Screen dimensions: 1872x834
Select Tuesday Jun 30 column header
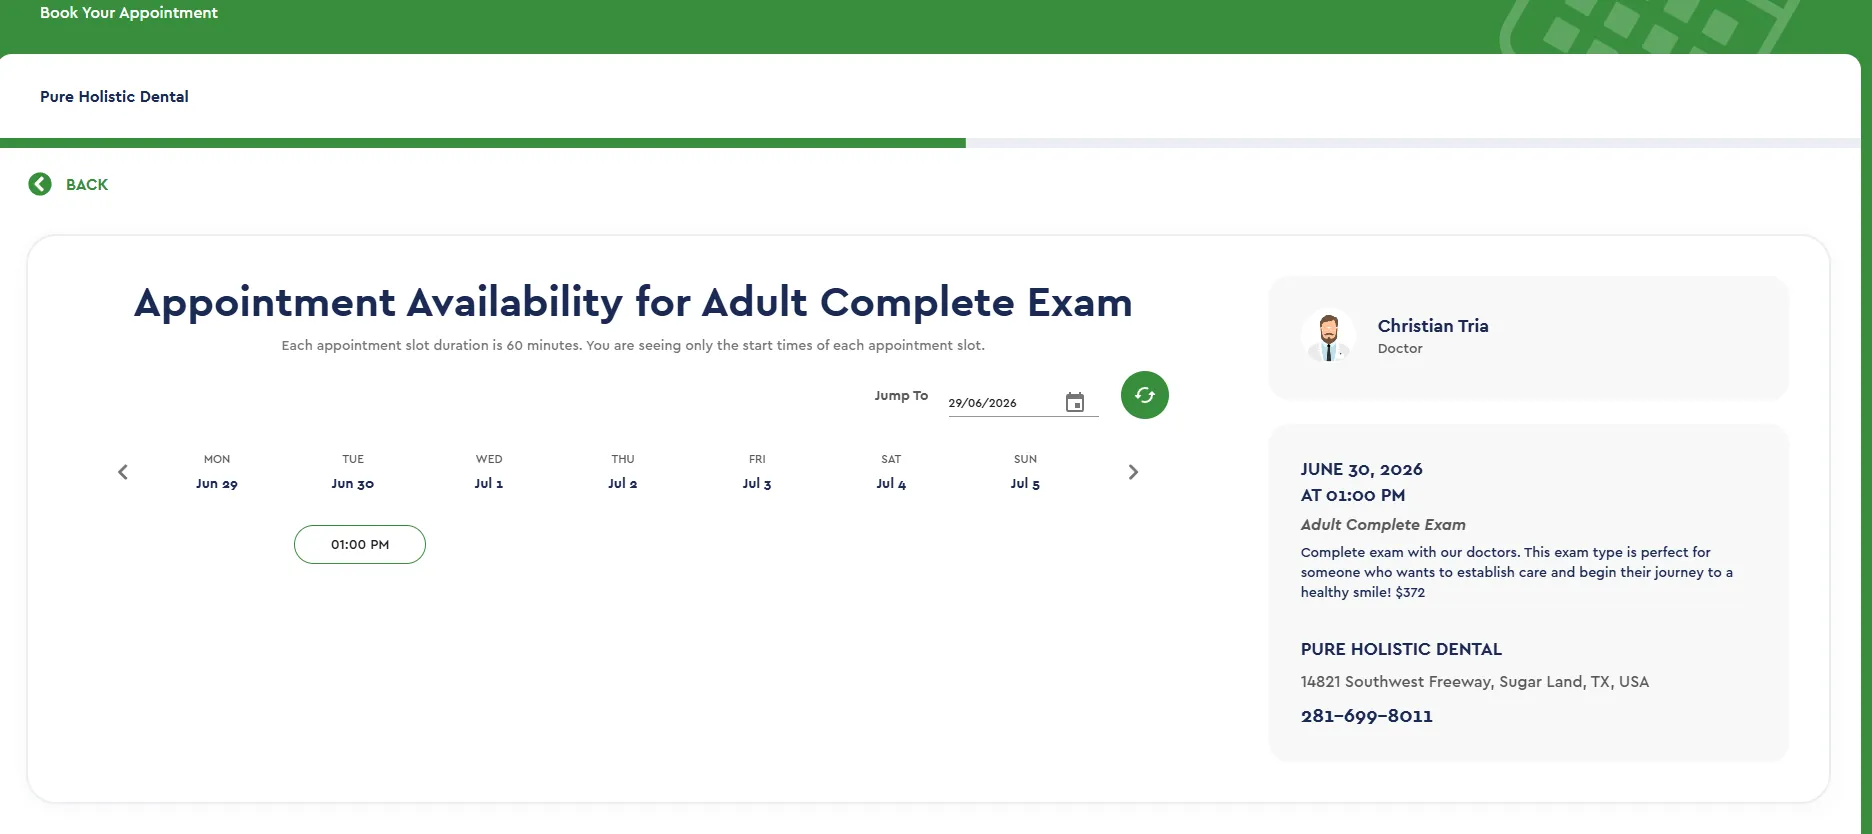pyautogui.click(x=353, y=472)
